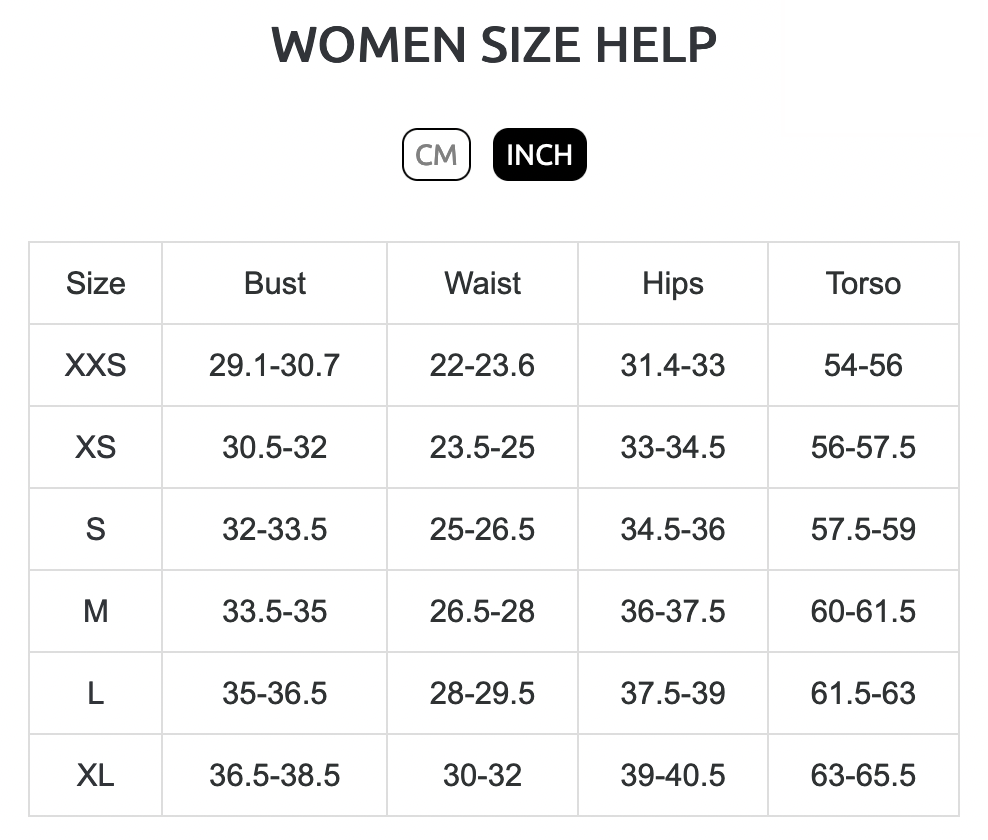Switch units to CM
Screen dimensions: 988x840
(x=436, y=154)
